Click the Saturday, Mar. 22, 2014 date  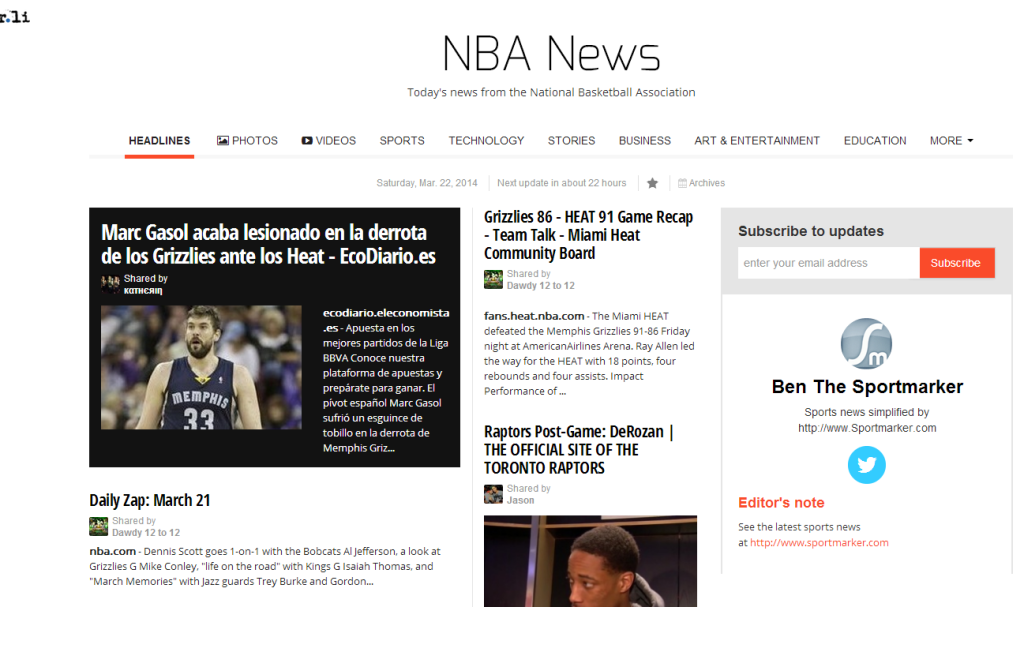pyautogui.click(x=427, y=184)
